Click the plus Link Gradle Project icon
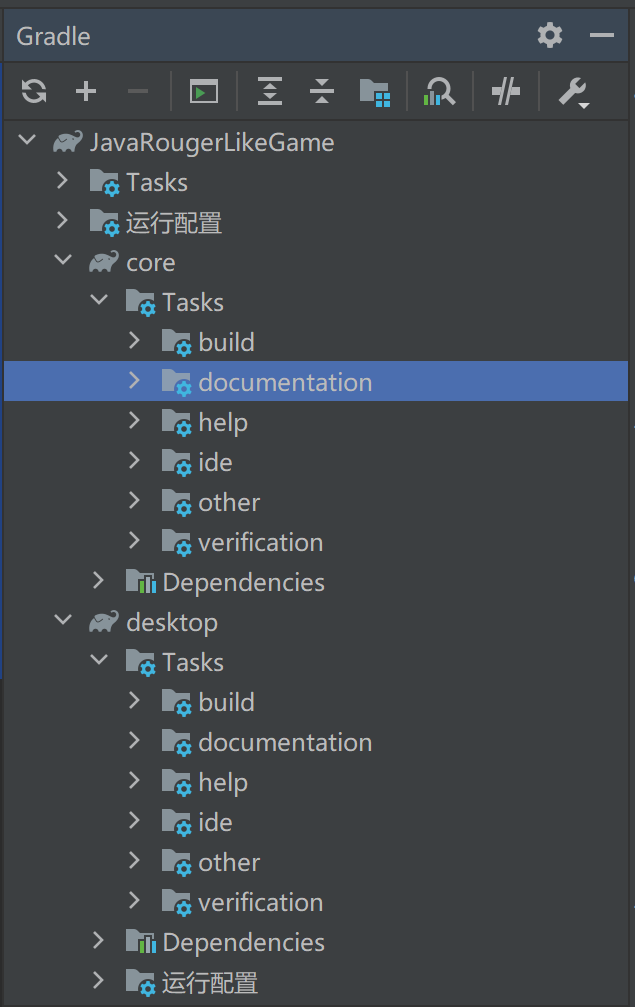The width and height of the screenshot is (635, 1007). tap(86, 92)
